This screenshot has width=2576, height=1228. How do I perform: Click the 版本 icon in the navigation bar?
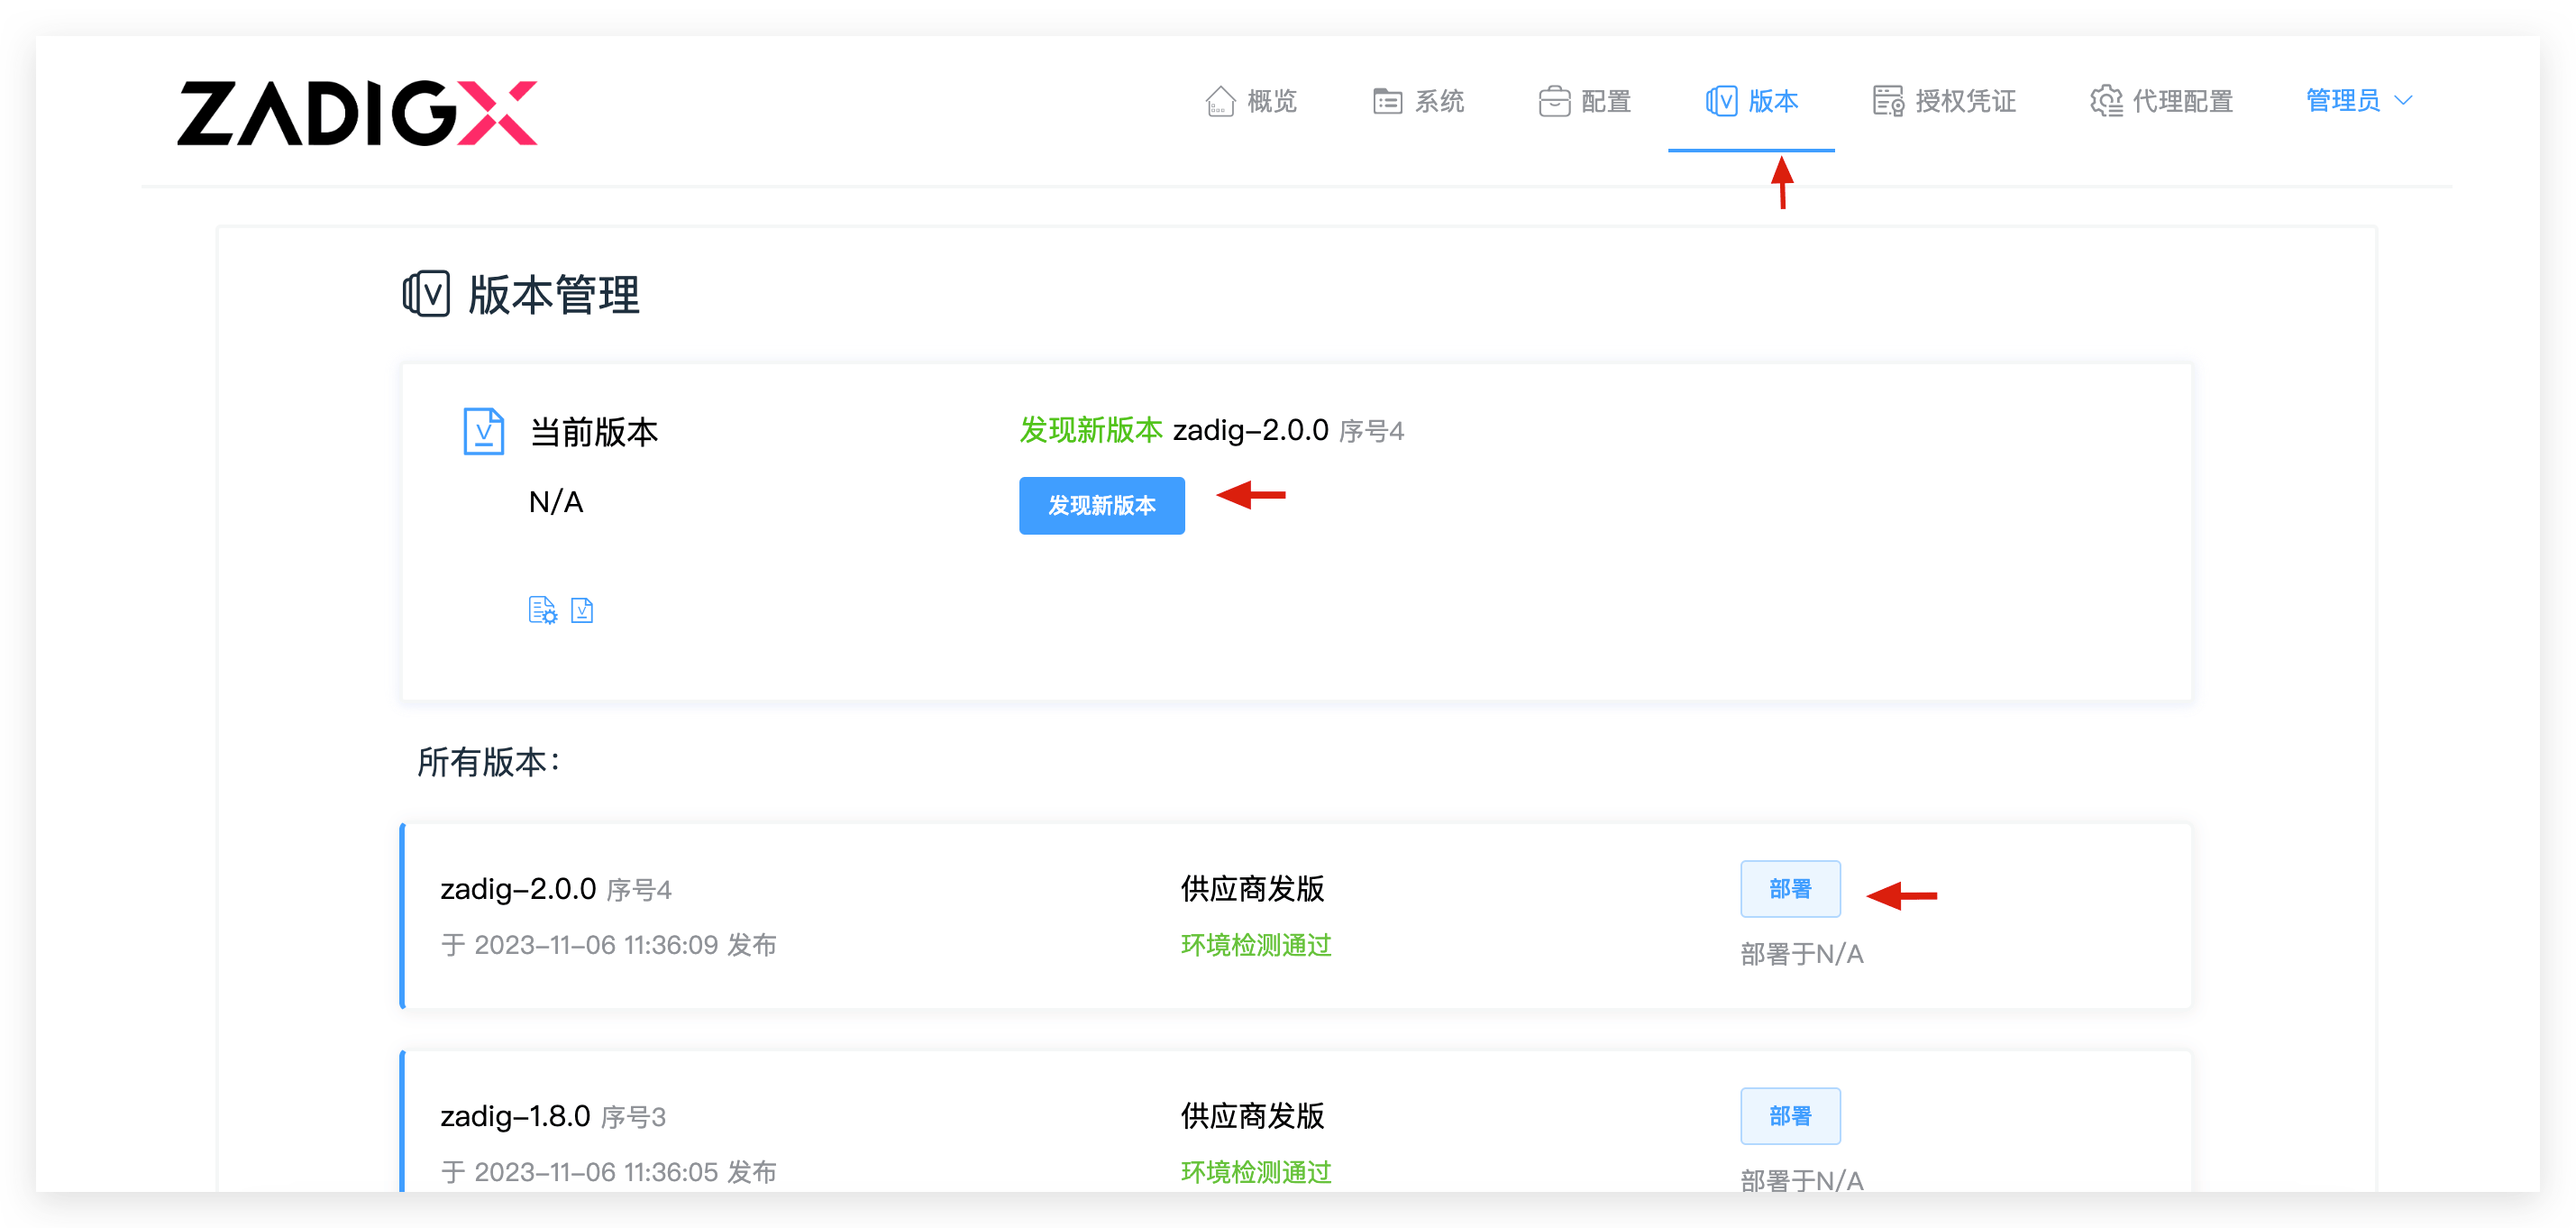(1721, 101)
